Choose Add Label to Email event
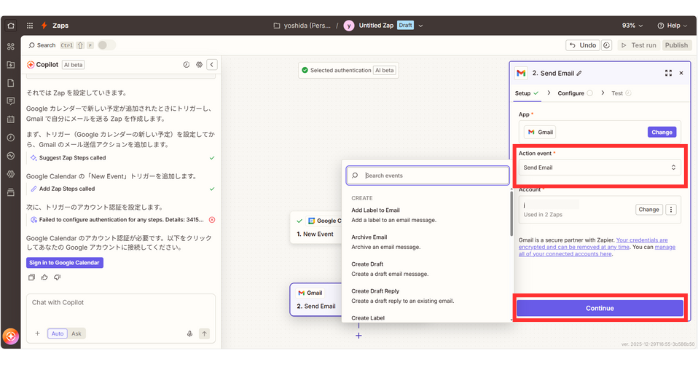Screen dimensions: 698x365 tap(427, 215)
